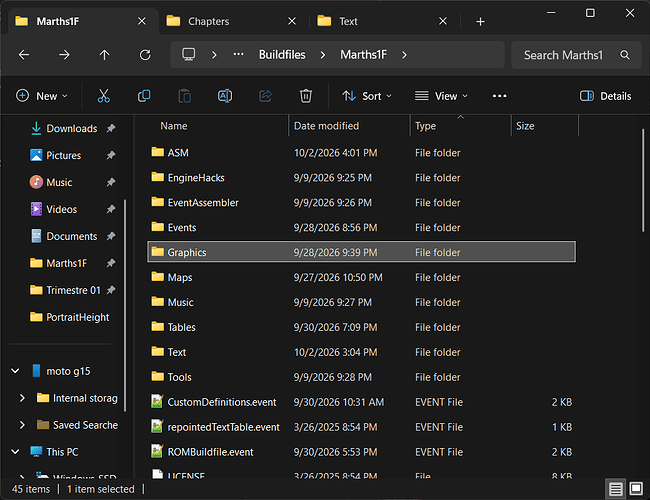Click the Rename icon in toolbar
This screenshot has width=650, height=500.
point(225,96)
